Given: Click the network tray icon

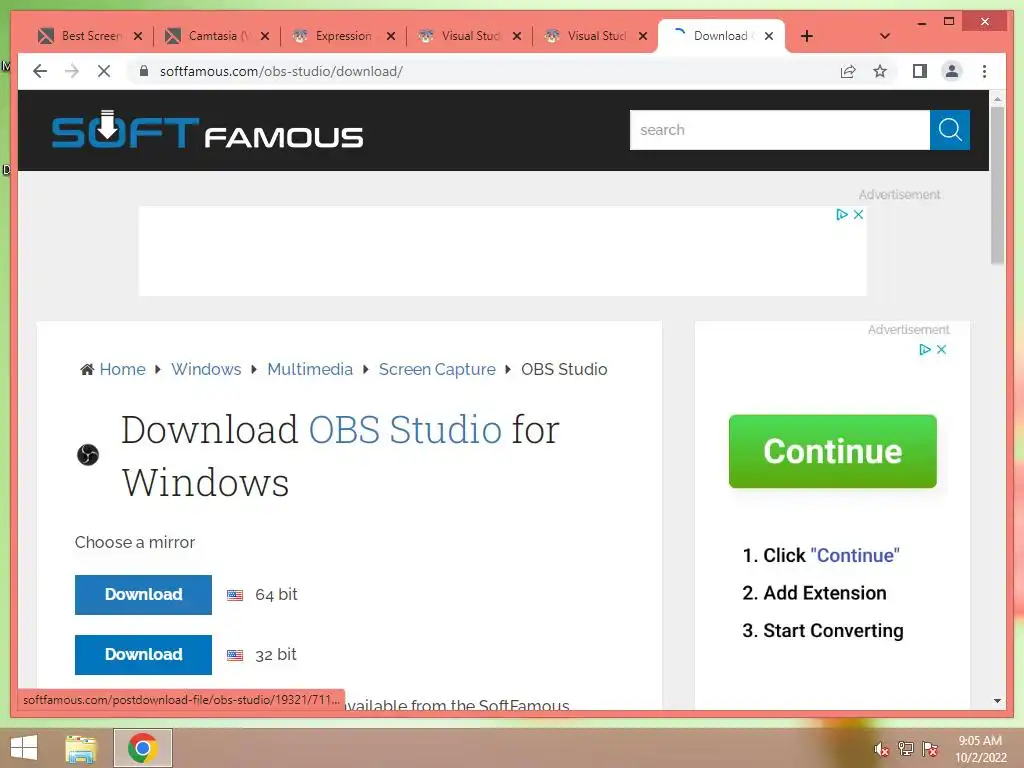Looking at the screenshot, I should coord(906,749).
